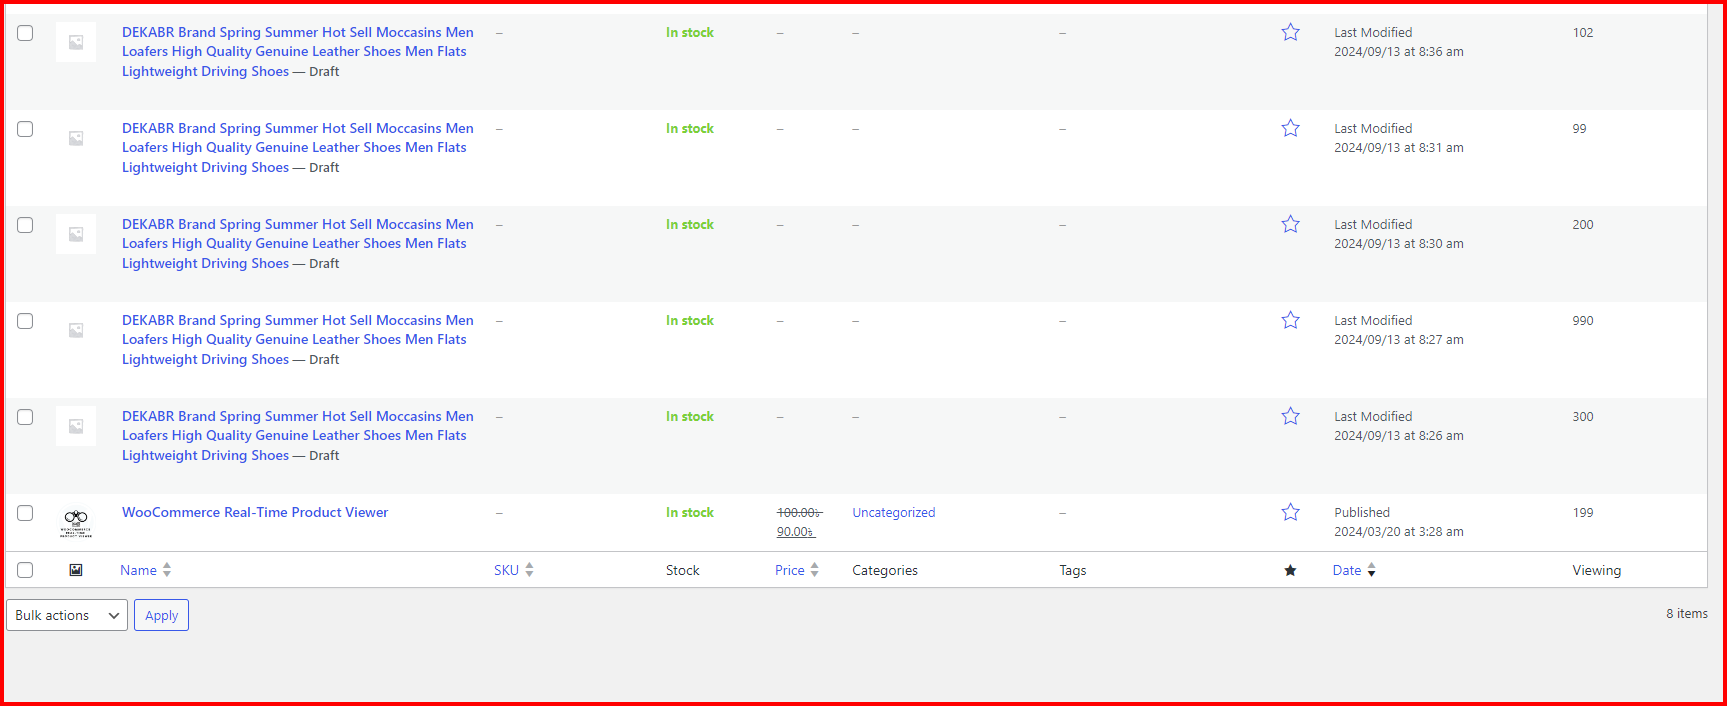Click the Published date 2024/03/20 at 3:28 am
Image resolution: width=1727 pixels, height=706 pixels.
point(1399,532)
